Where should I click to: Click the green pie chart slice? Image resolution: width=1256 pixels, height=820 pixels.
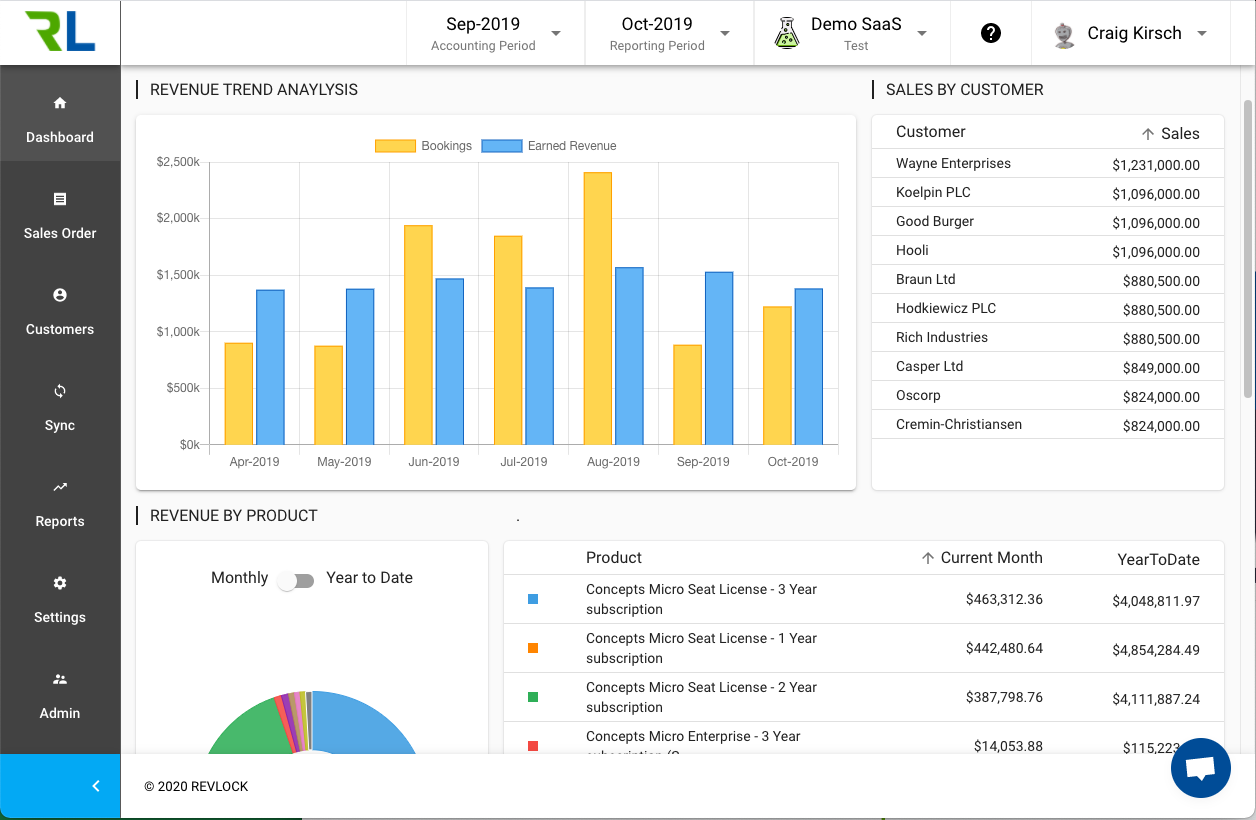pyautogui.click(x=250, y=725)
